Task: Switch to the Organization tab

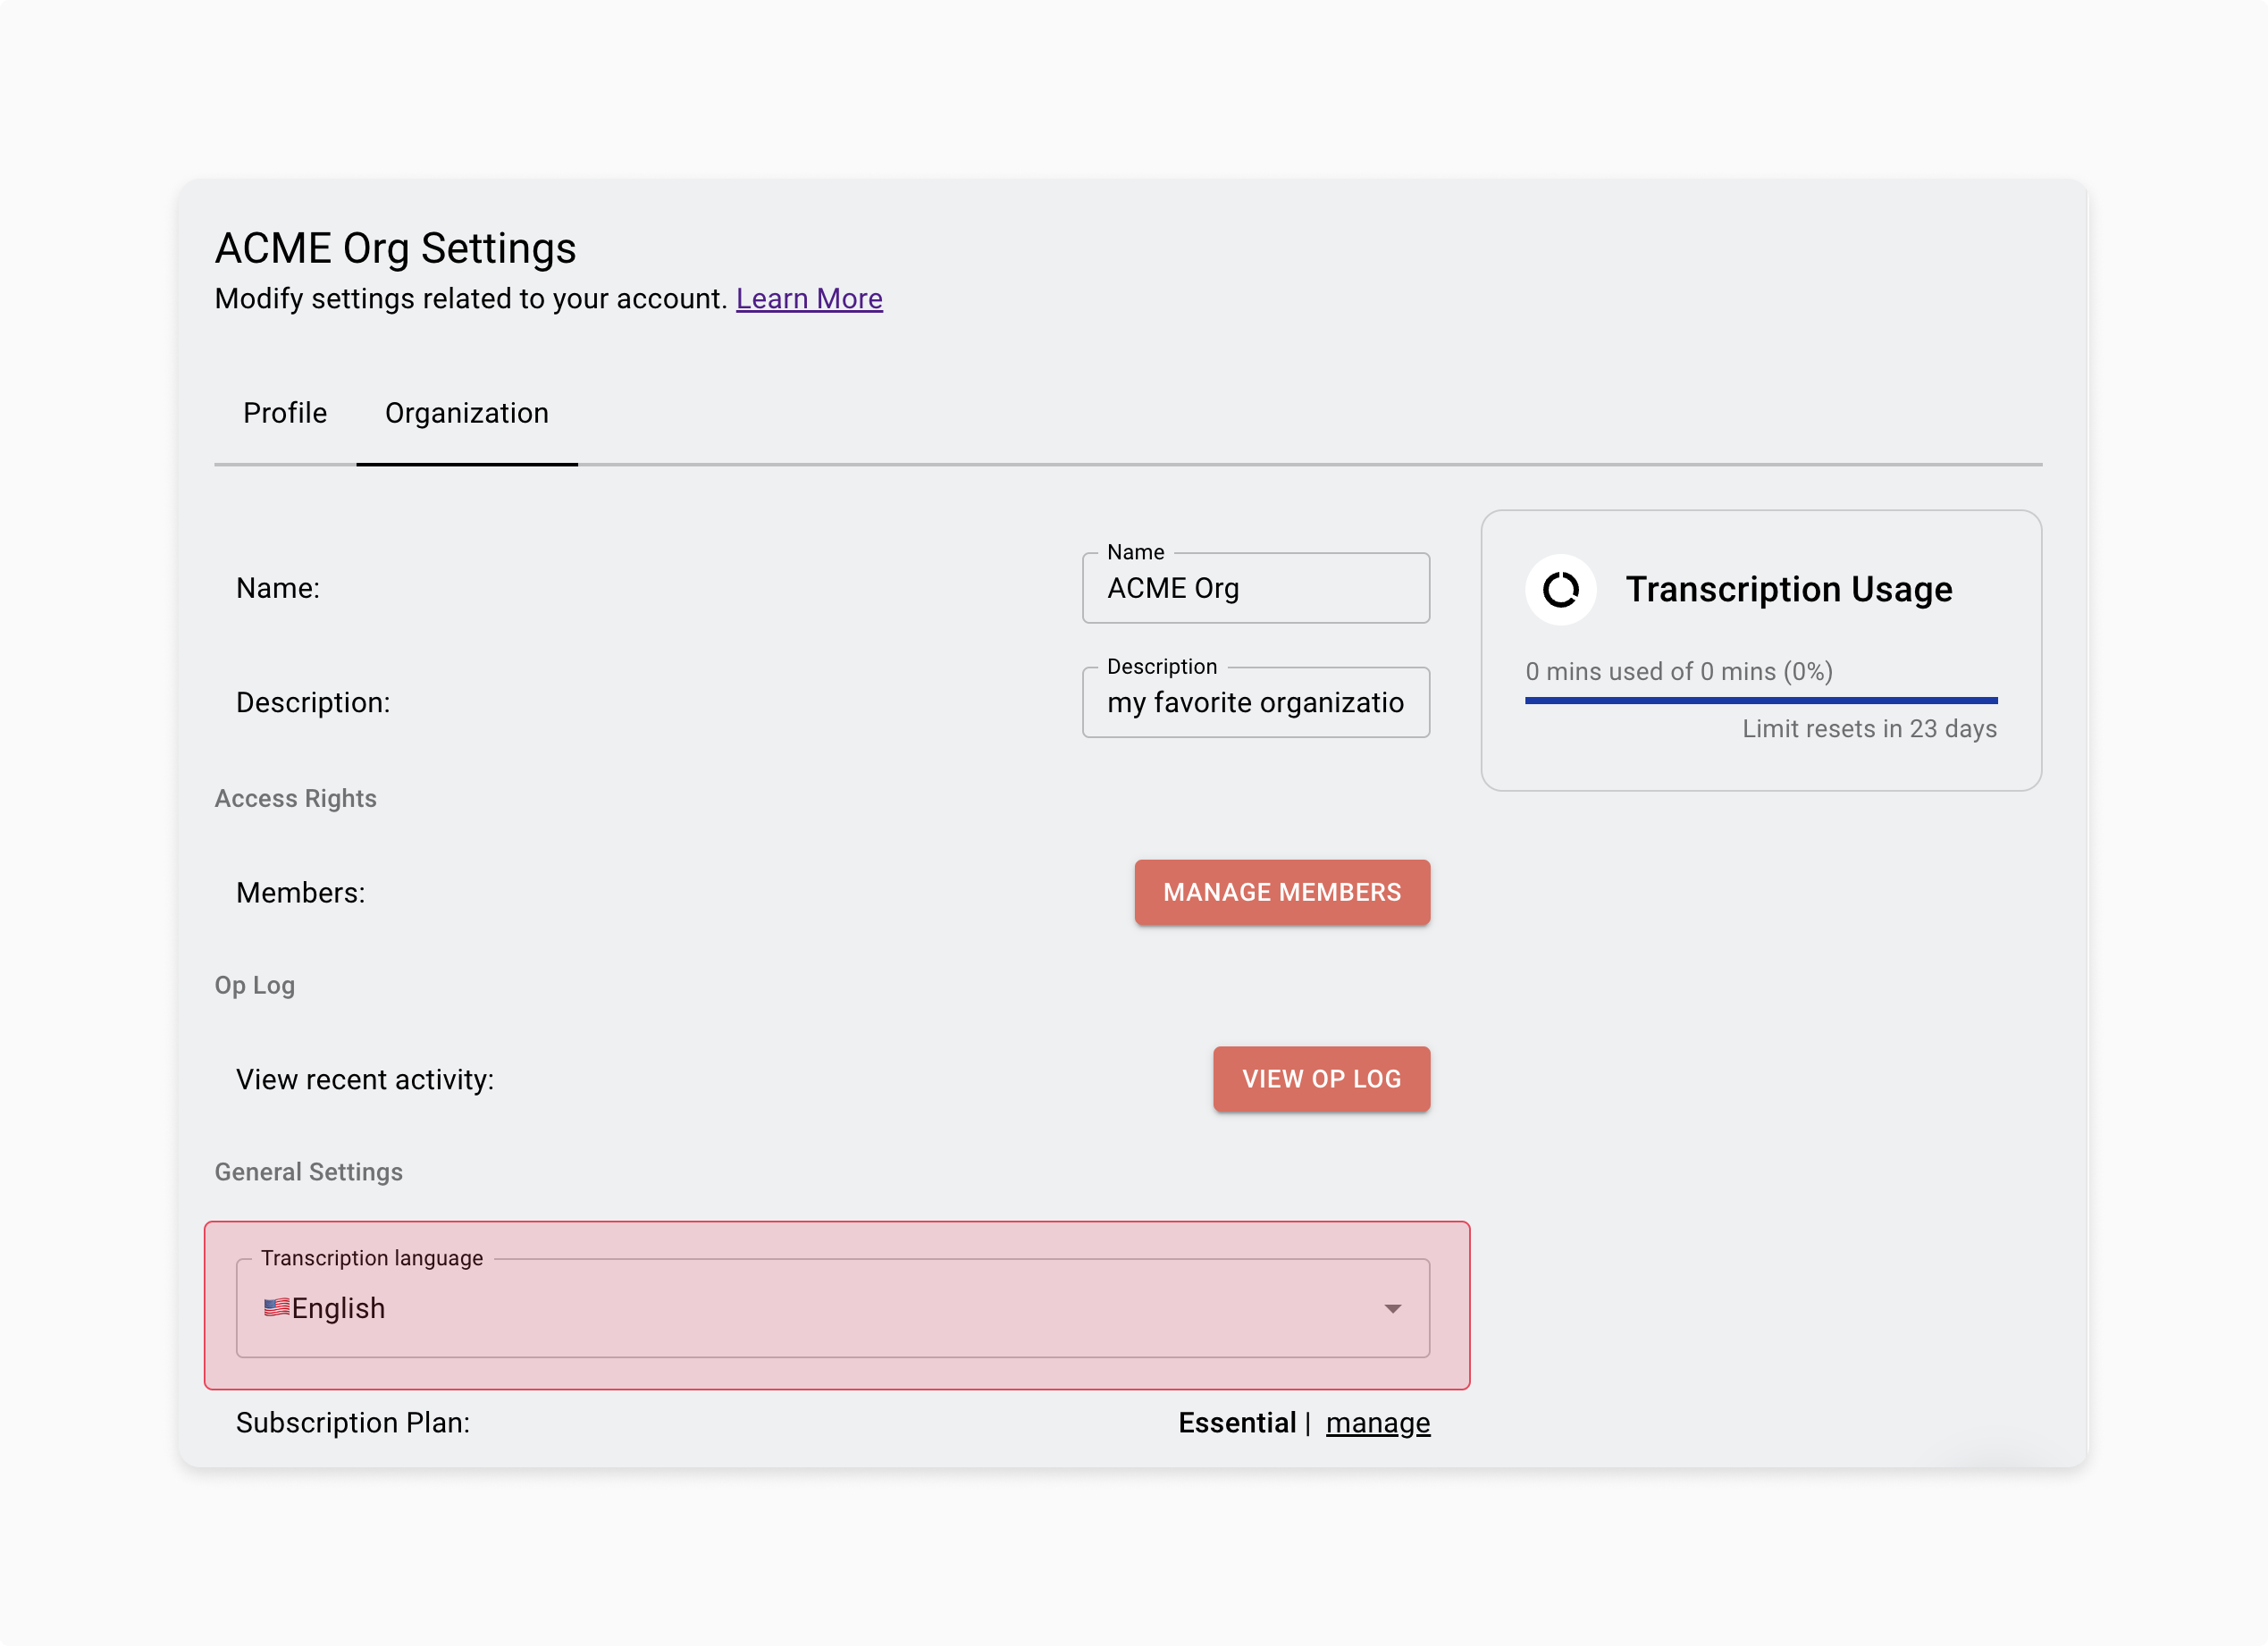Action: pyautogui.click(x=466, y=412)
